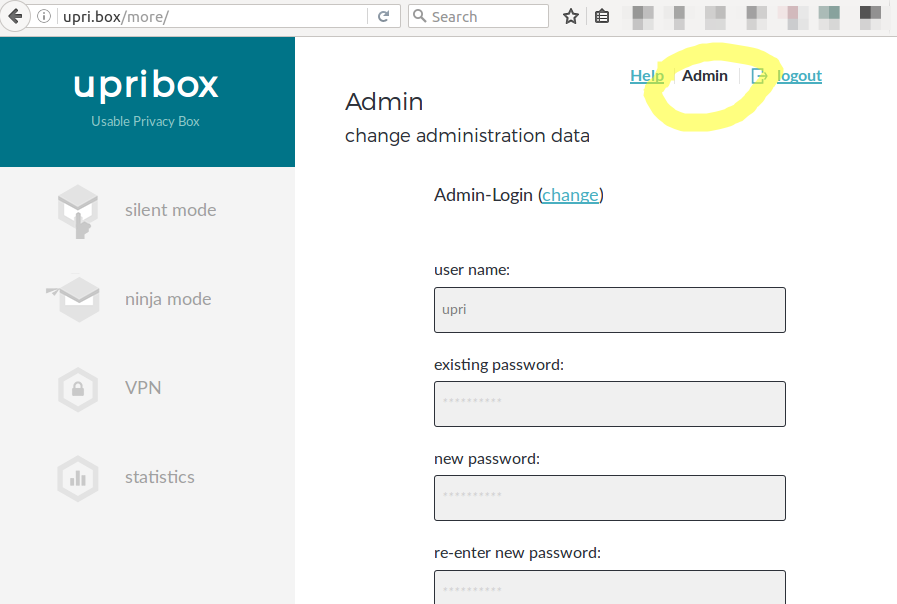Click the 'change administration data' subtitle
The image size is (897, 604).
[x=467, y=136]
